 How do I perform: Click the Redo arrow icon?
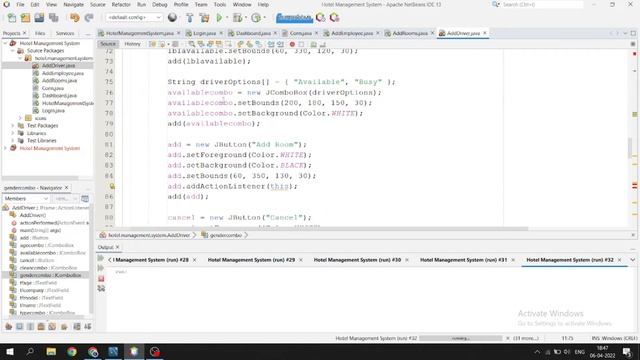tap(89, 18)
